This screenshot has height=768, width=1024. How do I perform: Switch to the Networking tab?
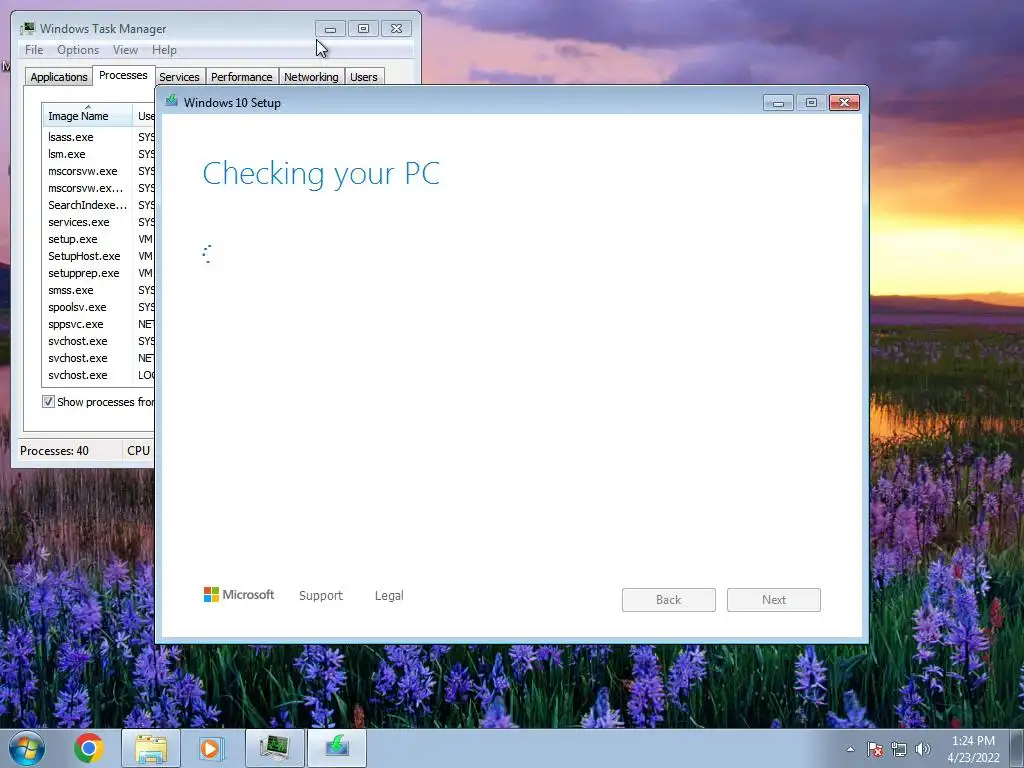311,77
